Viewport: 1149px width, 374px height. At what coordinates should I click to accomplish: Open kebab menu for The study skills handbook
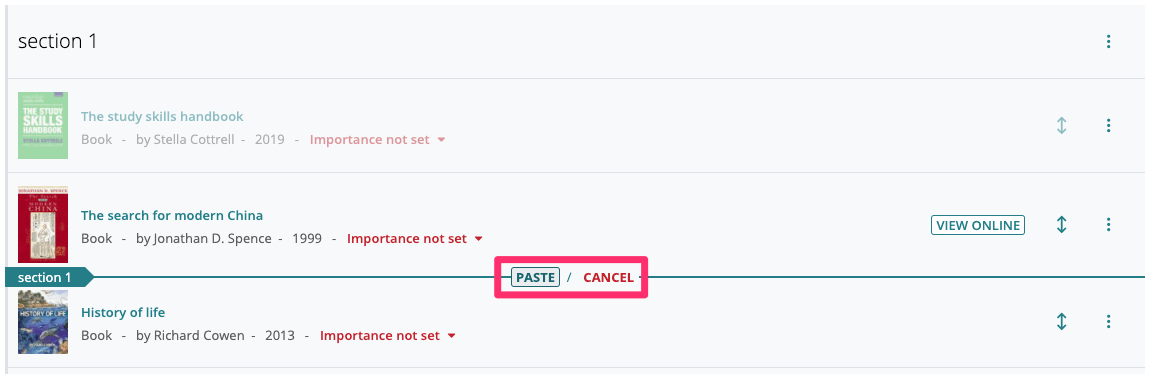[1108, 126]
